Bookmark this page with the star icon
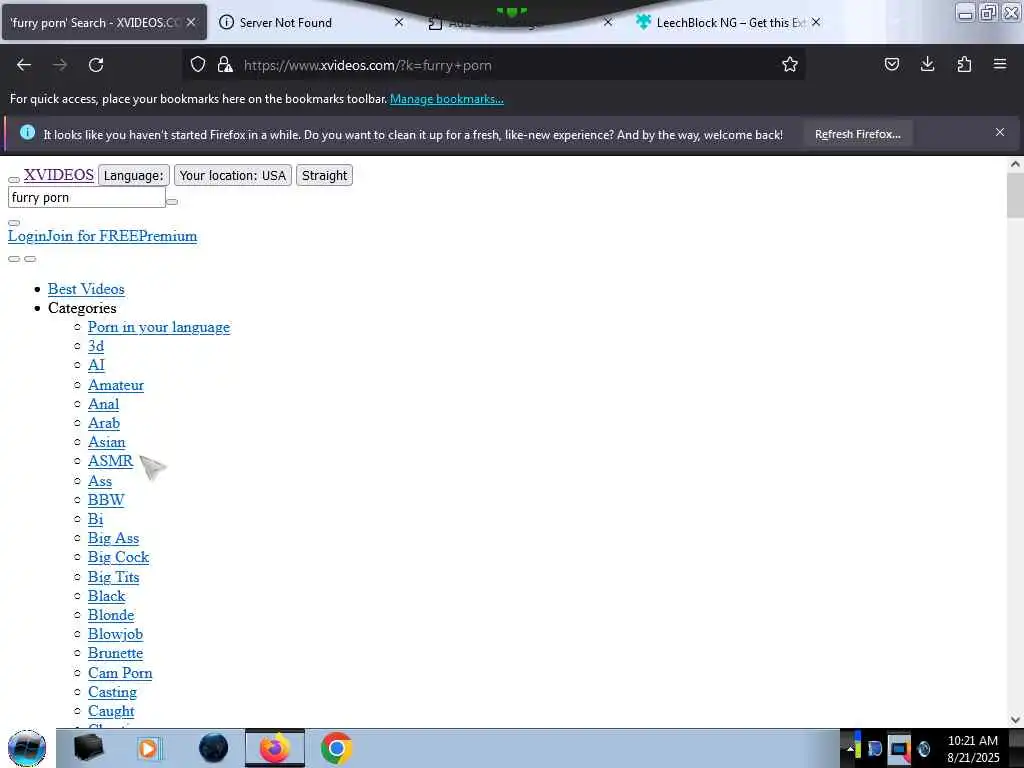The width and height of the screenshot is (1024, 768). (790, 64)
